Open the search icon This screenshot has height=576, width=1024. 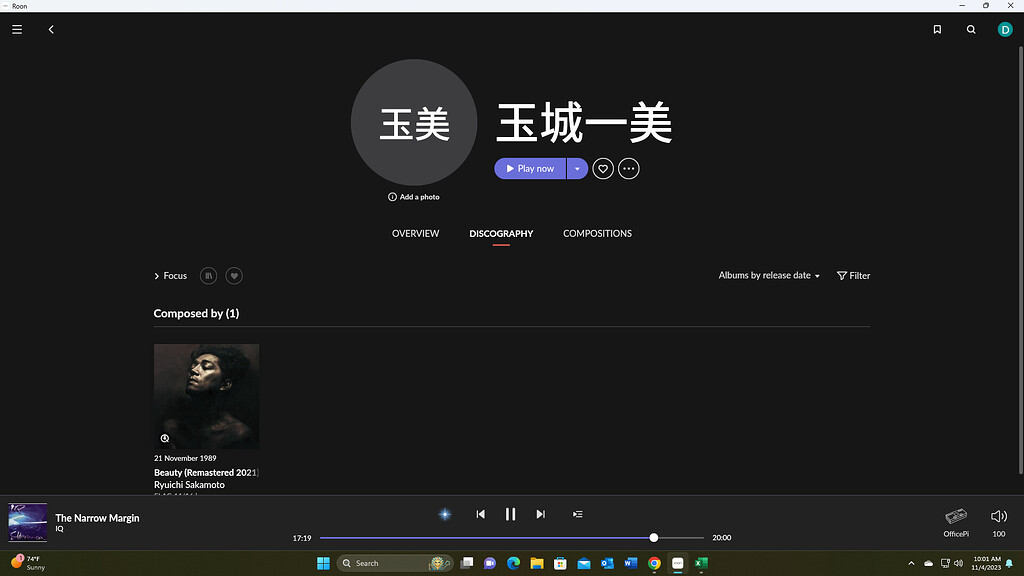[x=971, y=29]
